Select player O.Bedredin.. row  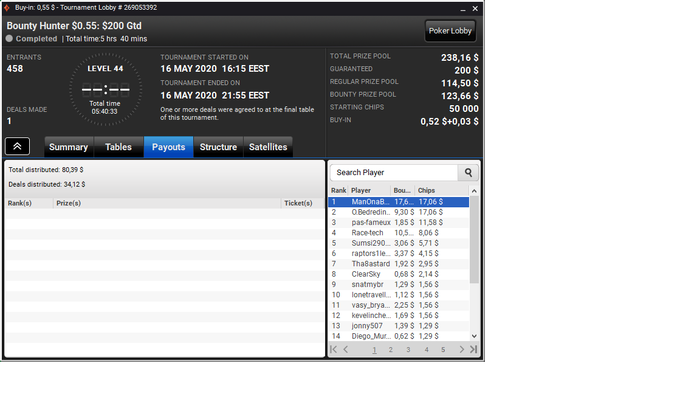pos(399,212)
